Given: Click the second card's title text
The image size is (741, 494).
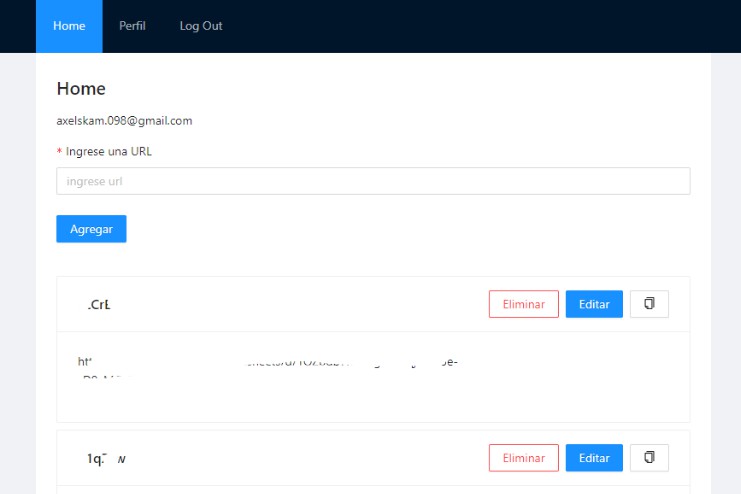Looking at the screenshot, I should pyautogui.click(x=104, y=459).
